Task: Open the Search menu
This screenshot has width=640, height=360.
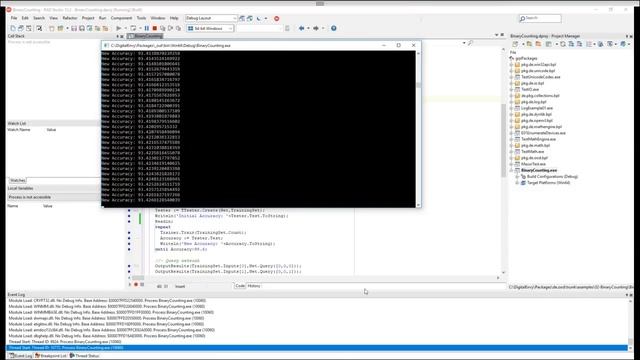Action: [39, 18]
